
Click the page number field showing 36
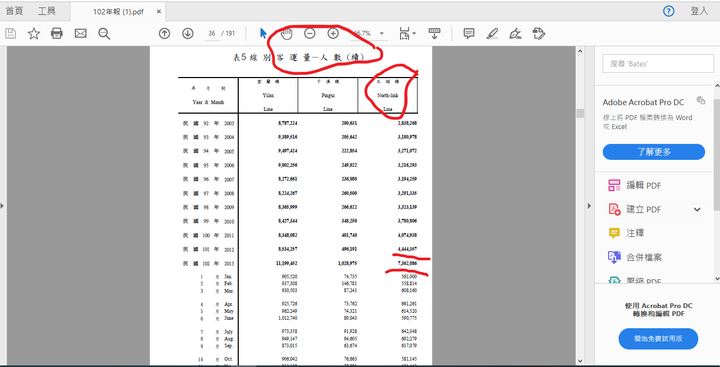coord(212,34)
